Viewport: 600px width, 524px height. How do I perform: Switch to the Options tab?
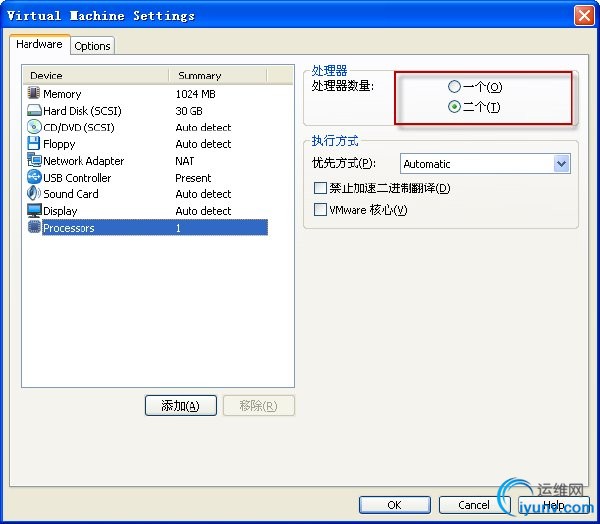92,46
